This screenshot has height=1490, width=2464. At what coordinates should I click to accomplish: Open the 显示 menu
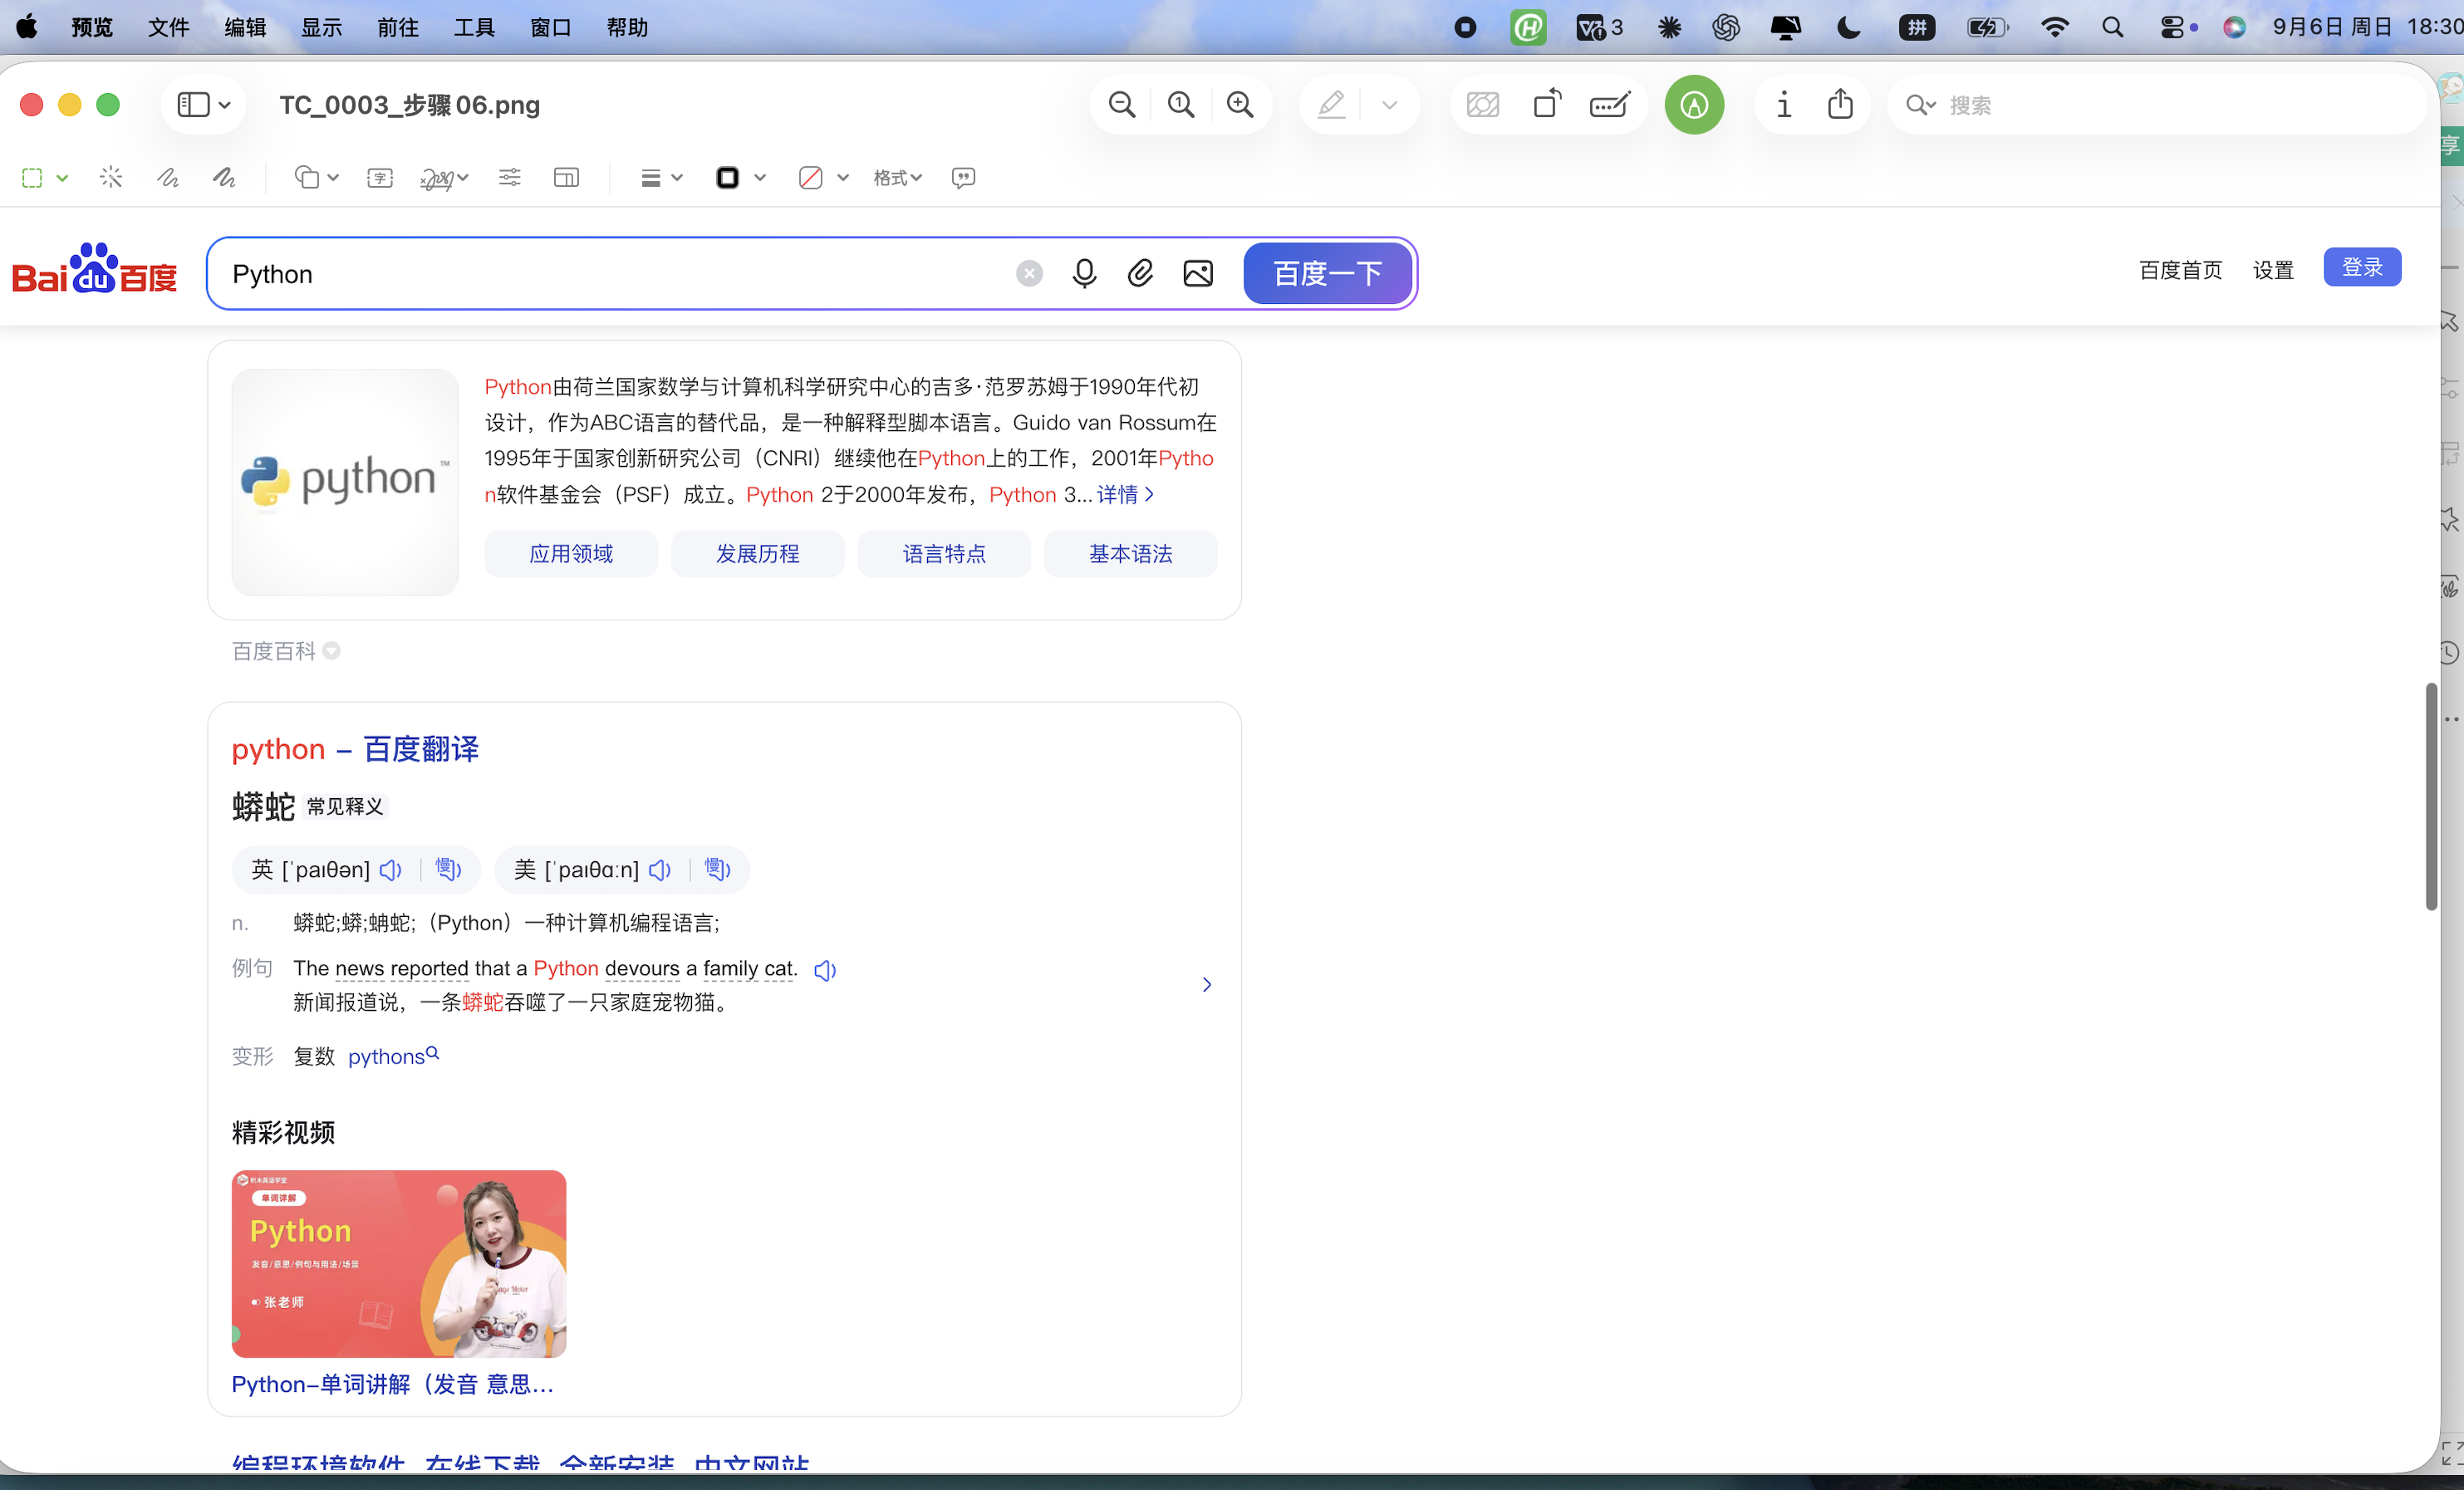pyautogui.click(x=322, y=27)
